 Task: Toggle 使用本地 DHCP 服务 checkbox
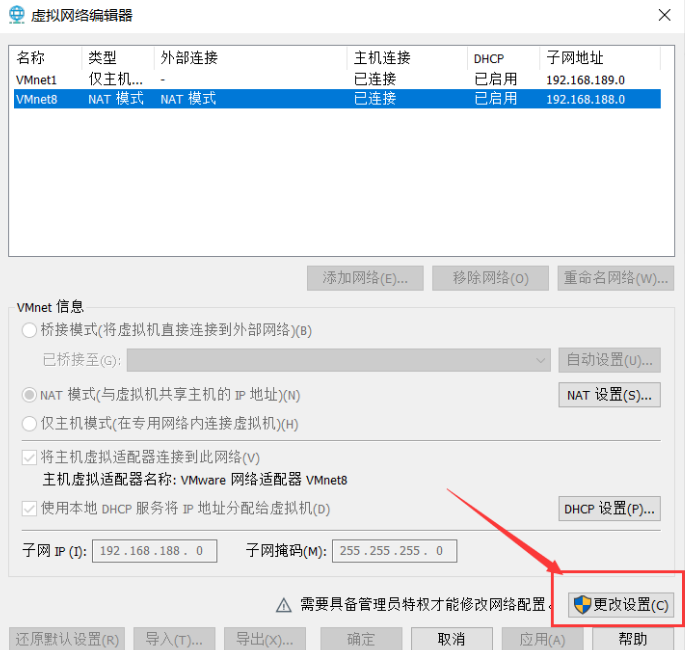pos(29,508)
